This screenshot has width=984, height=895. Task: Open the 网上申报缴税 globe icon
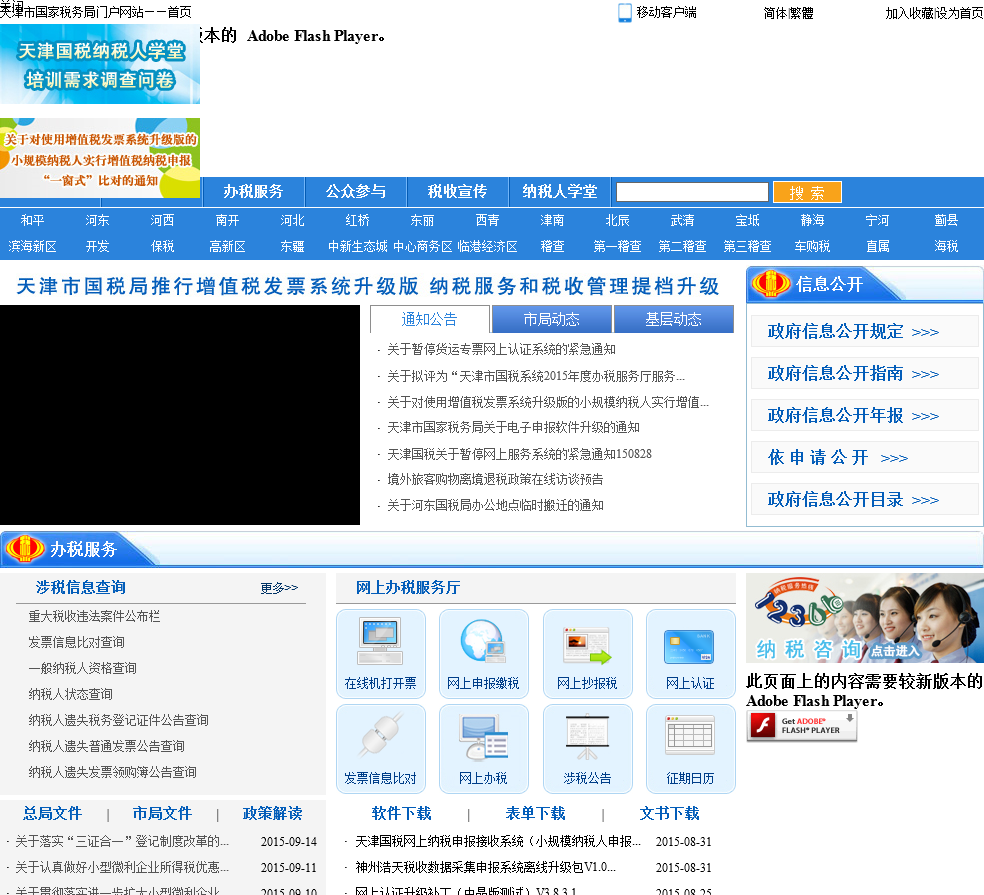click(483, 653)
